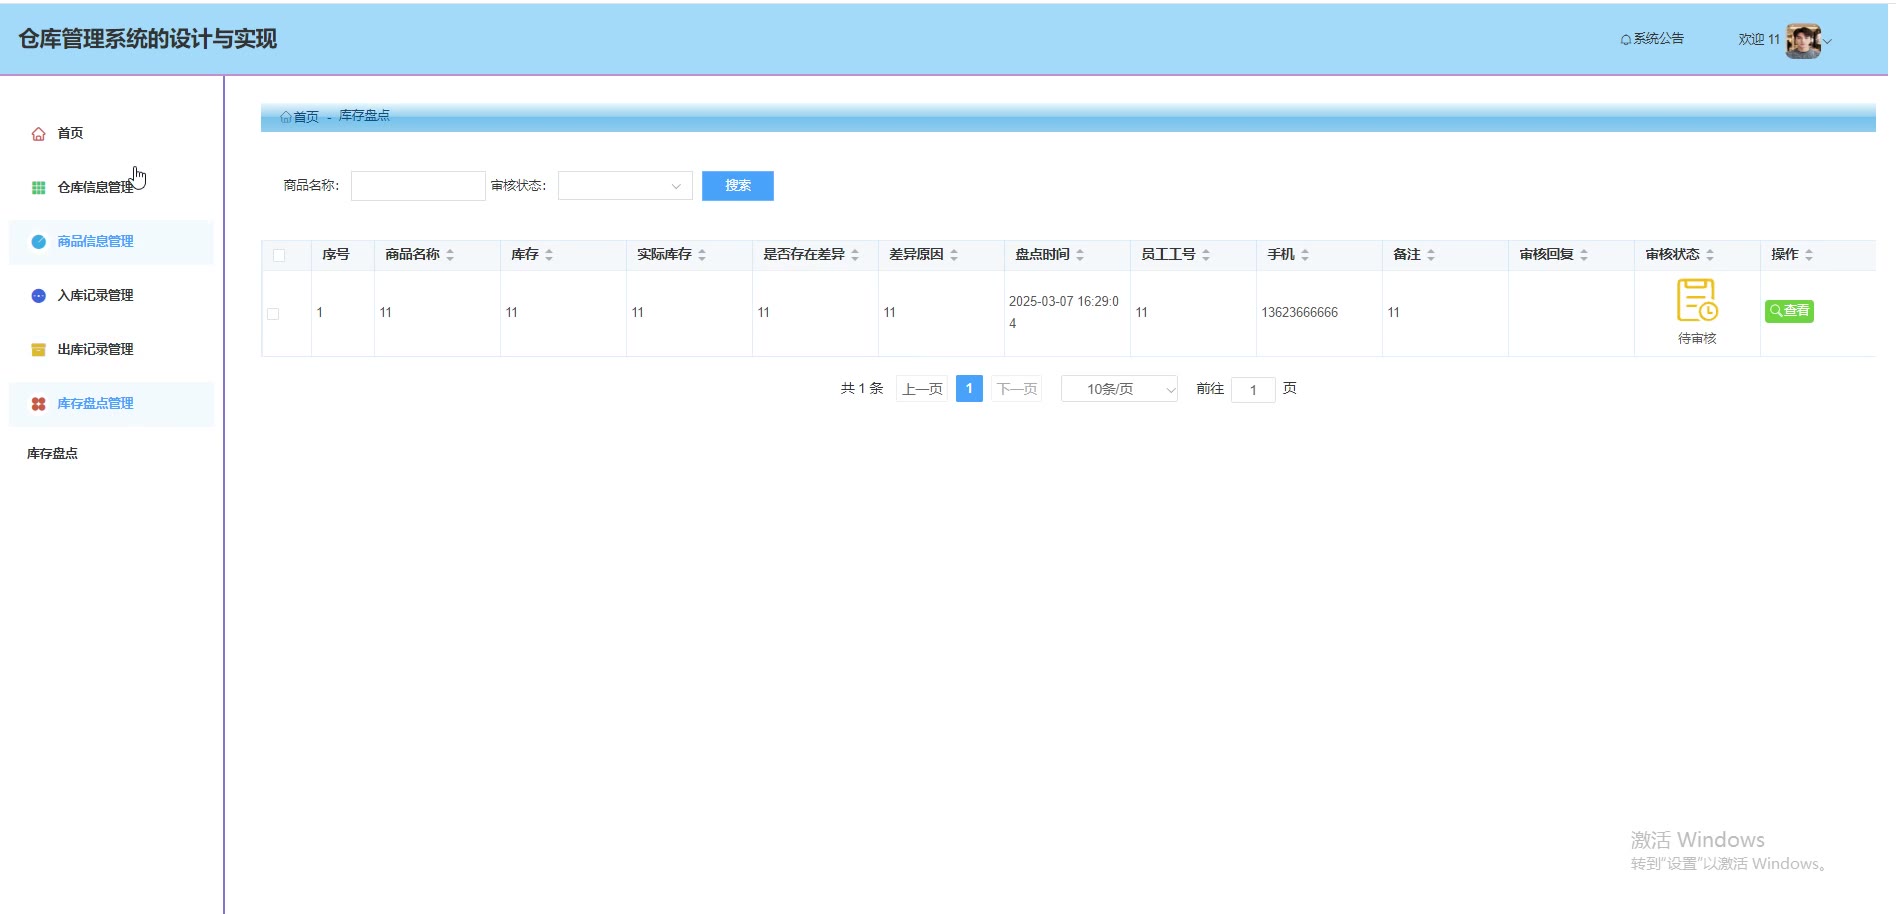The width and height of the screenshot is (1896, 914).
Task: Open the review status dropdown filter
Action: point(625,186)
